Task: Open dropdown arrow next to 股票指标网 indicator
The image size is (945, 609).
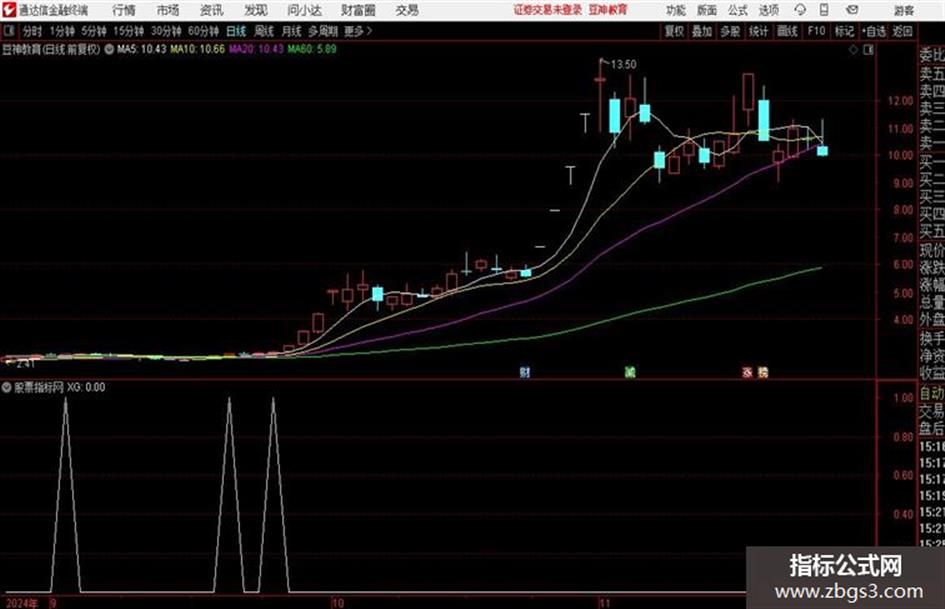Action: (x=7, y=387)
